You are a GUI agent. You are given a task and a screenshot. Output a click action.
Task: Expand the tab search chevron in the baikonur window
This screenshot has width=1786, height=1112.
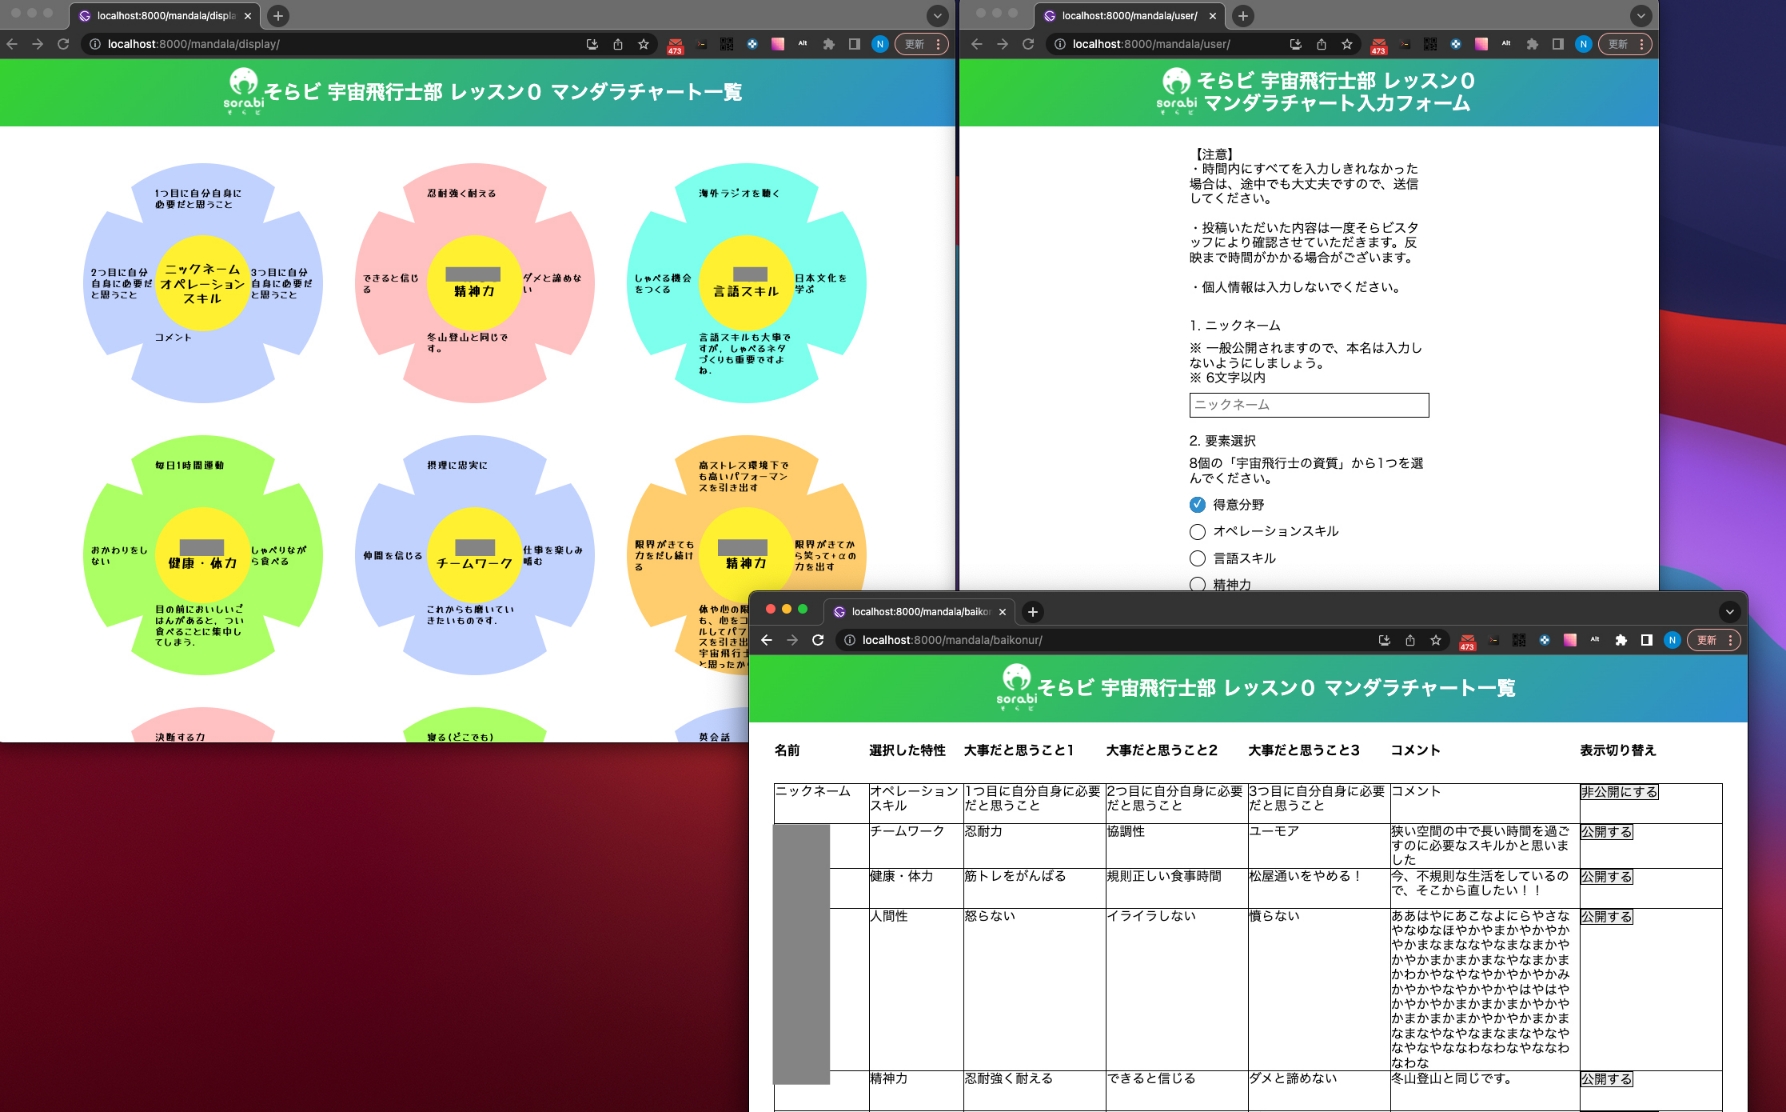(1729, 612)
